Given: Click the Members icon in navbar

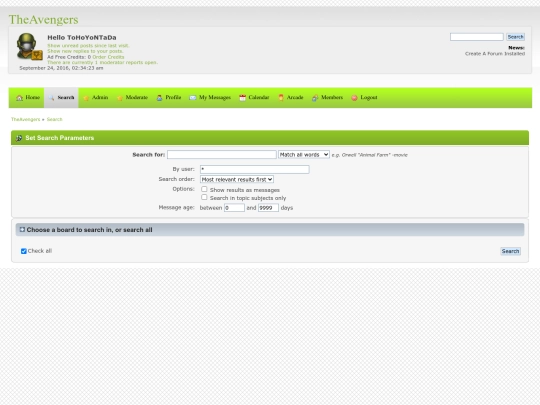Looking at the screenshot, I should point(315,98).
